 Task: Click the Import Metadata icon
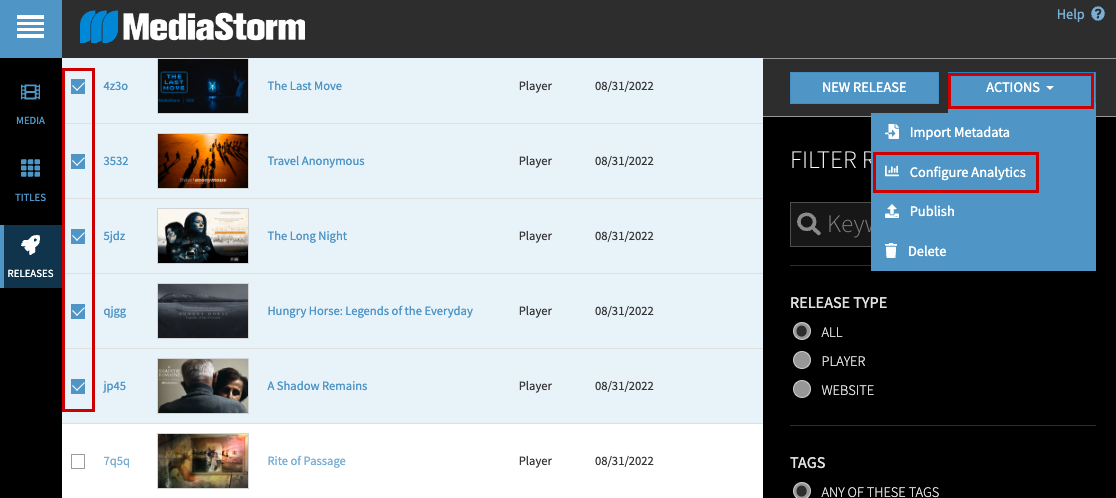(x=892, y=132)
